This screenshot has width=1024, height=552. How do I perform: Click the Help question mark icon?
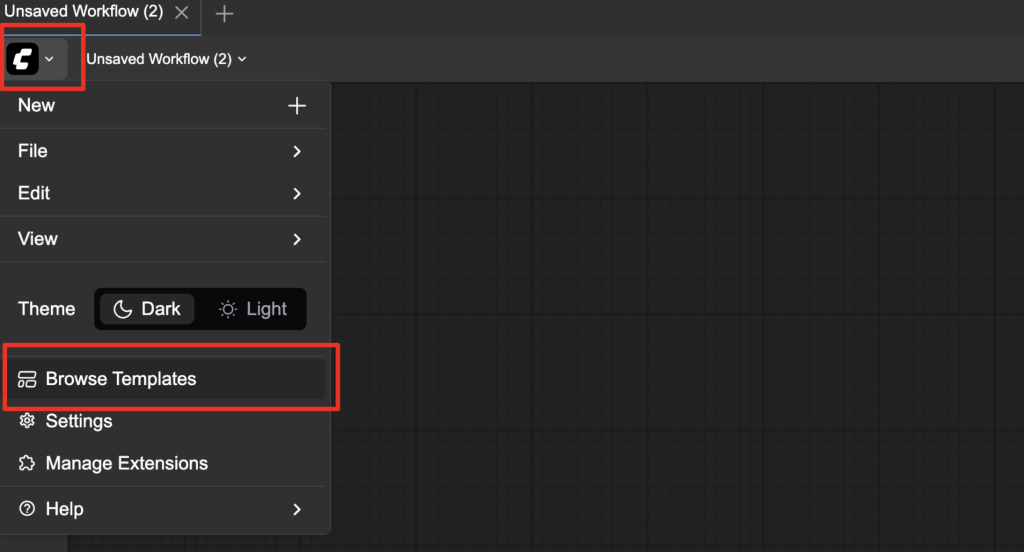(28, 509)
